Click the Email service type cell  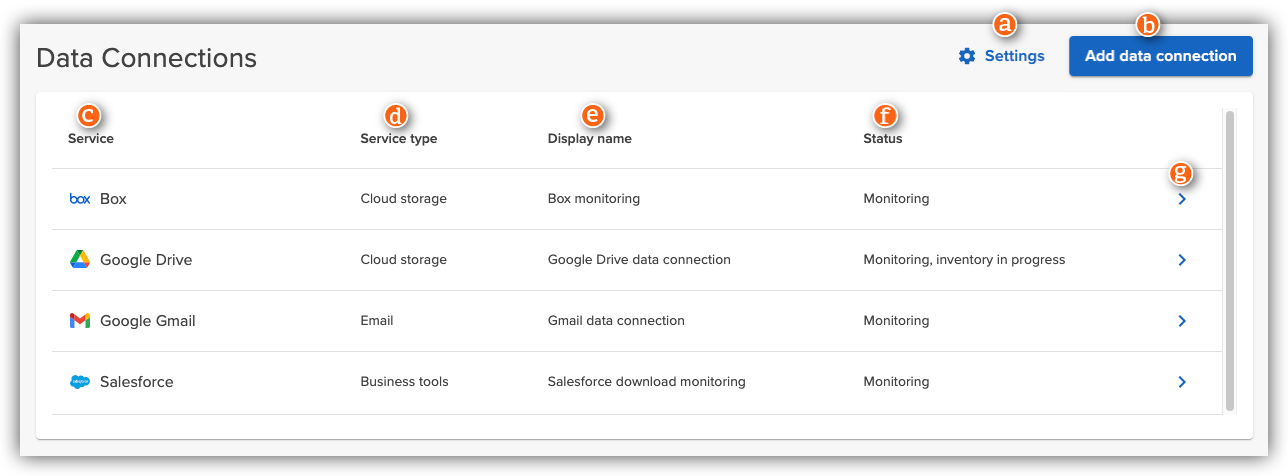pos(377,321)
